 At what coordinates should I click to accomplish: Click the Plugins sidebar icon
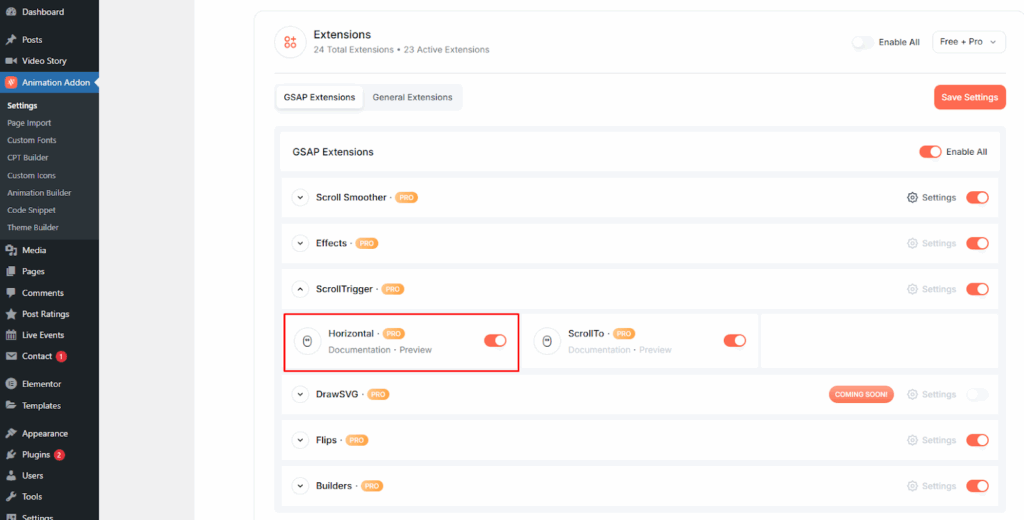tap(11, 455)
